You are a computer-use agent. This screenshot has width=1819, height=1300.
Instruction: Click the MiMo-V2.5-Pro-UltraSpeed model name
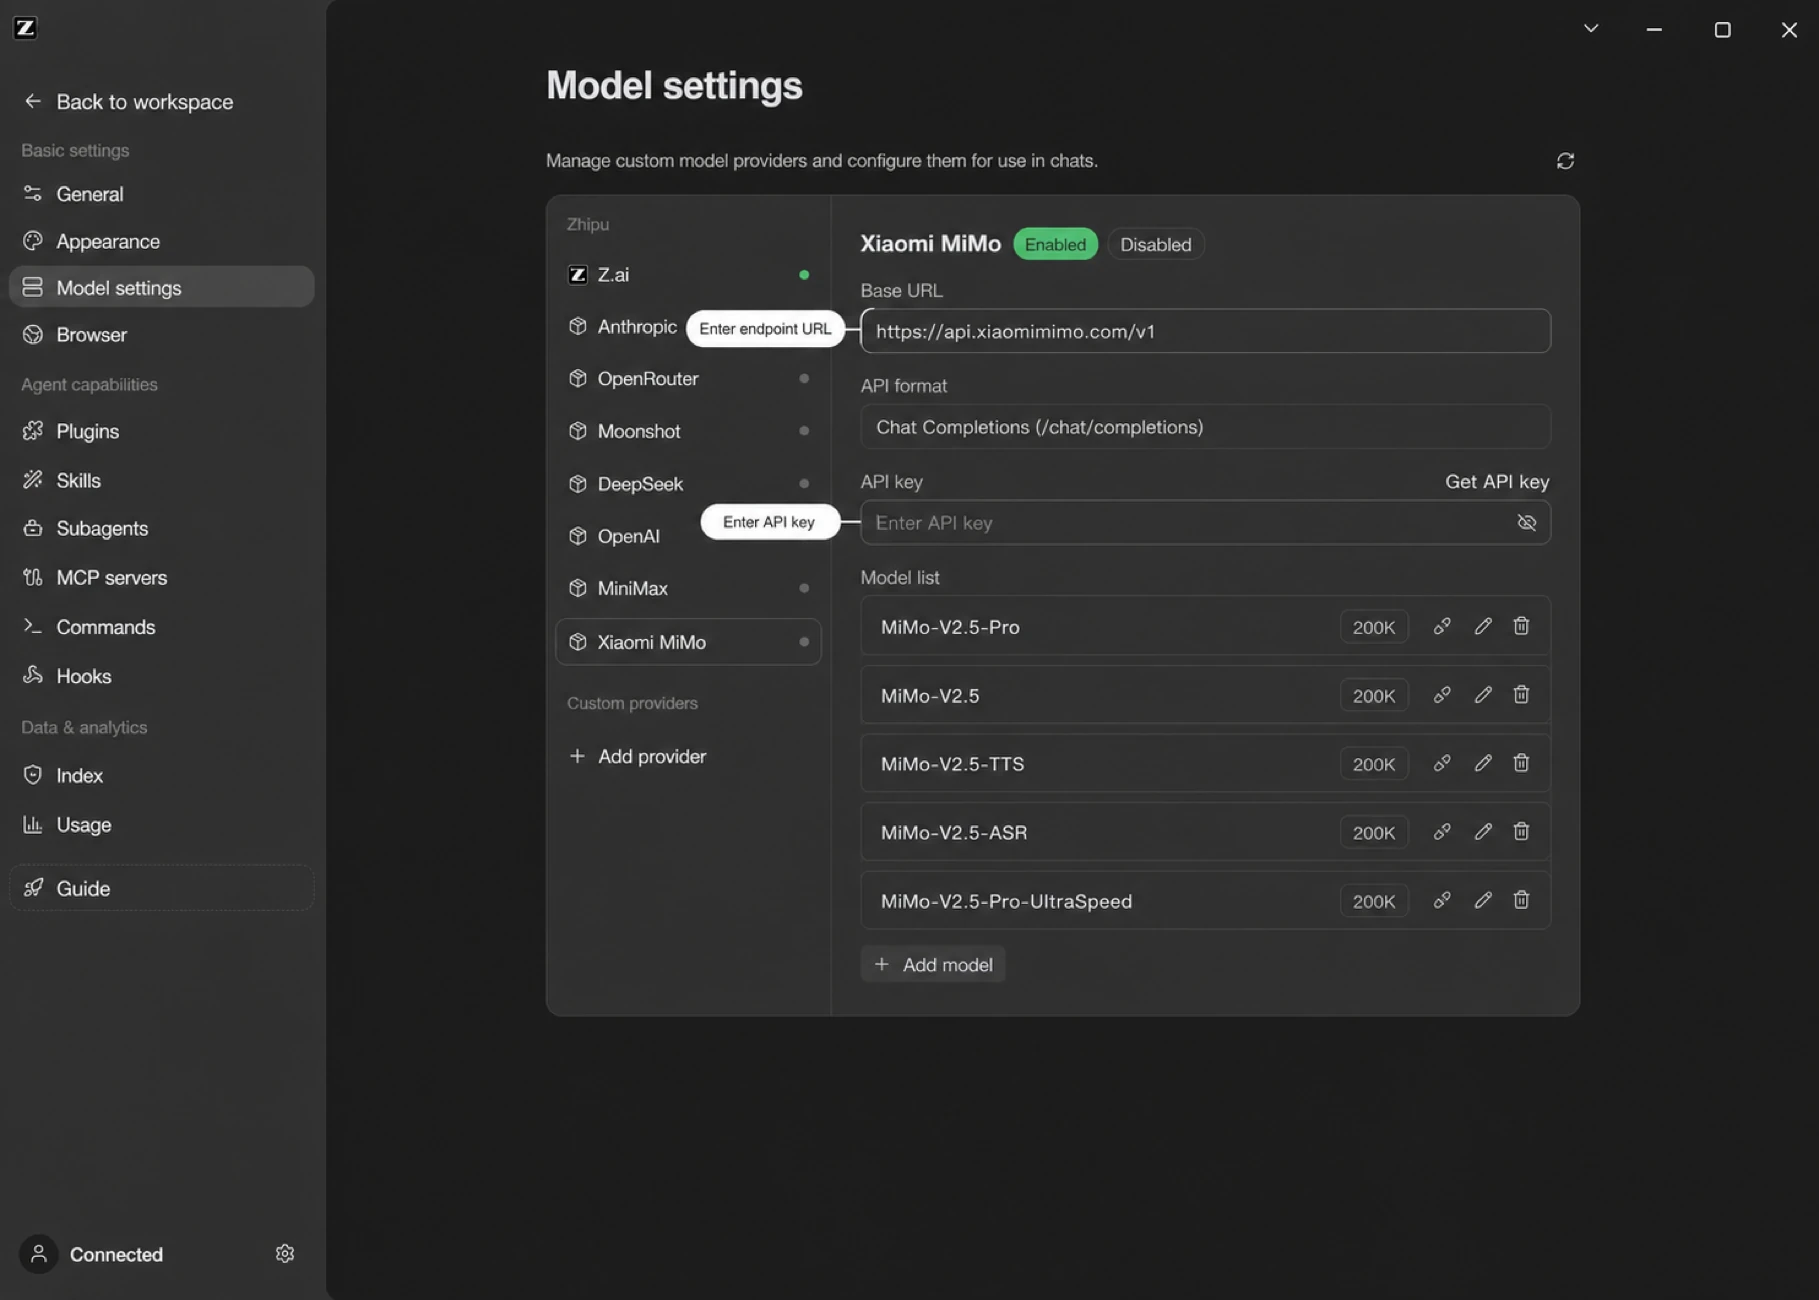pyautogui.click(x=1006, y=901)
